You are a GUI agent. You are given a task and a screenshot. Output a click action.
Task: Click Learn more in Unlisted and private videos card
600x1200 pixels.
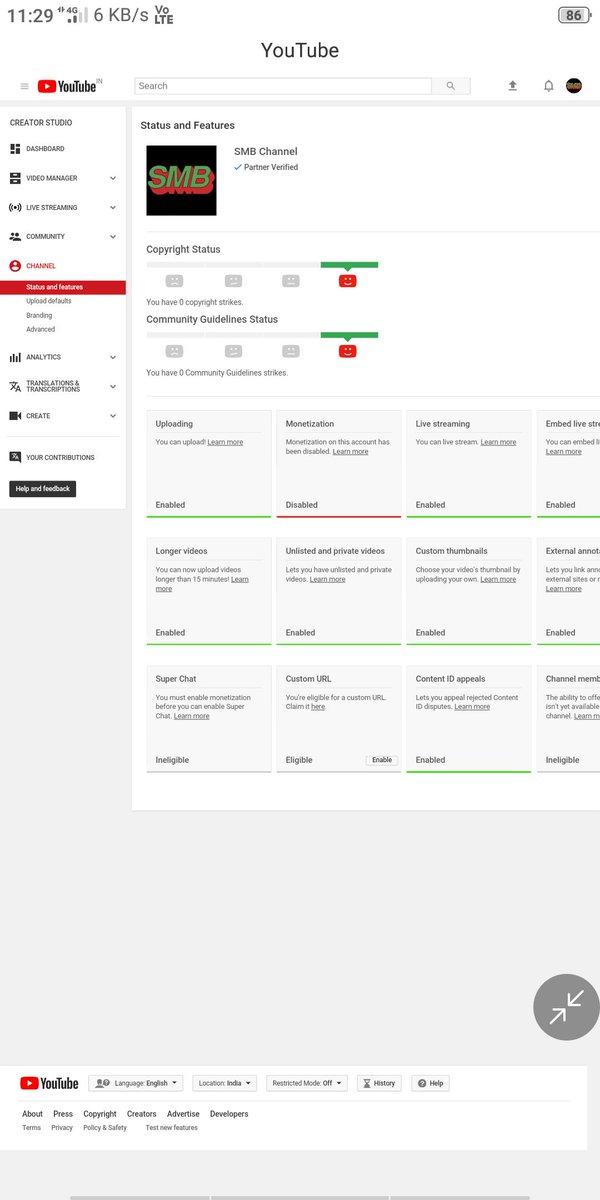pyautogui.click(x=327, y=579)
